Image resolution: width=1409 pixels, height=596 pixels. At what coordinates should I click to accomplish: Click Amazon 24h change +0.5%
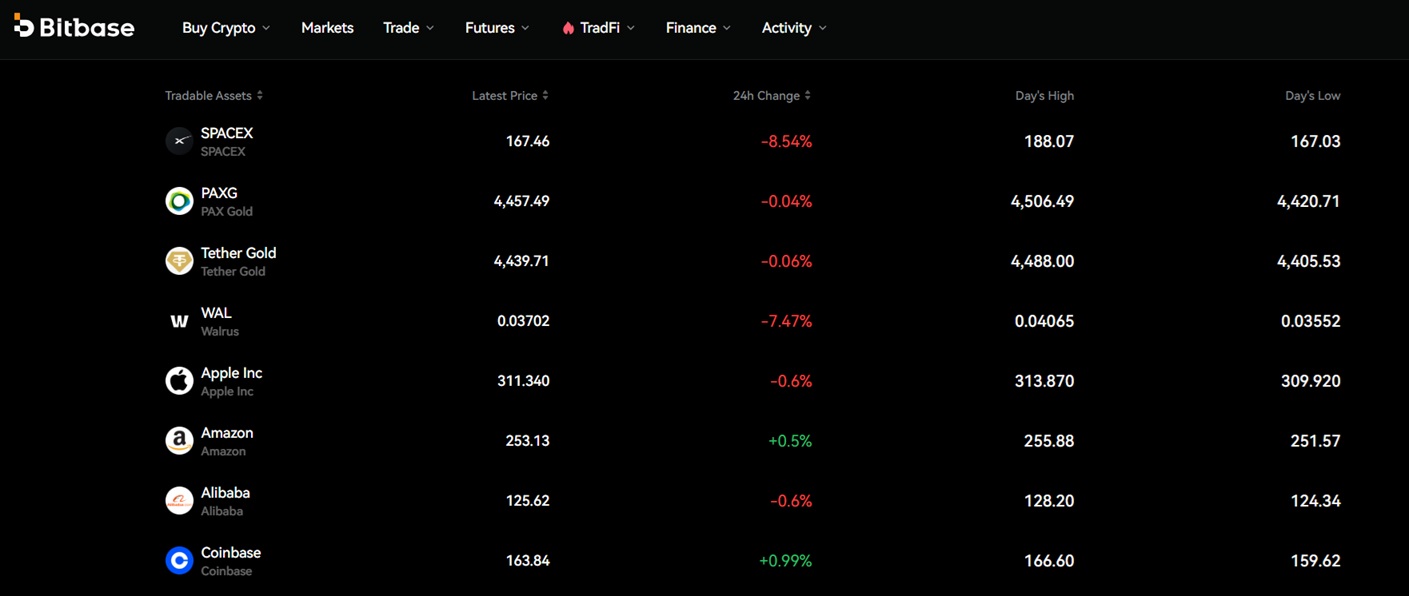coord(790,441)
